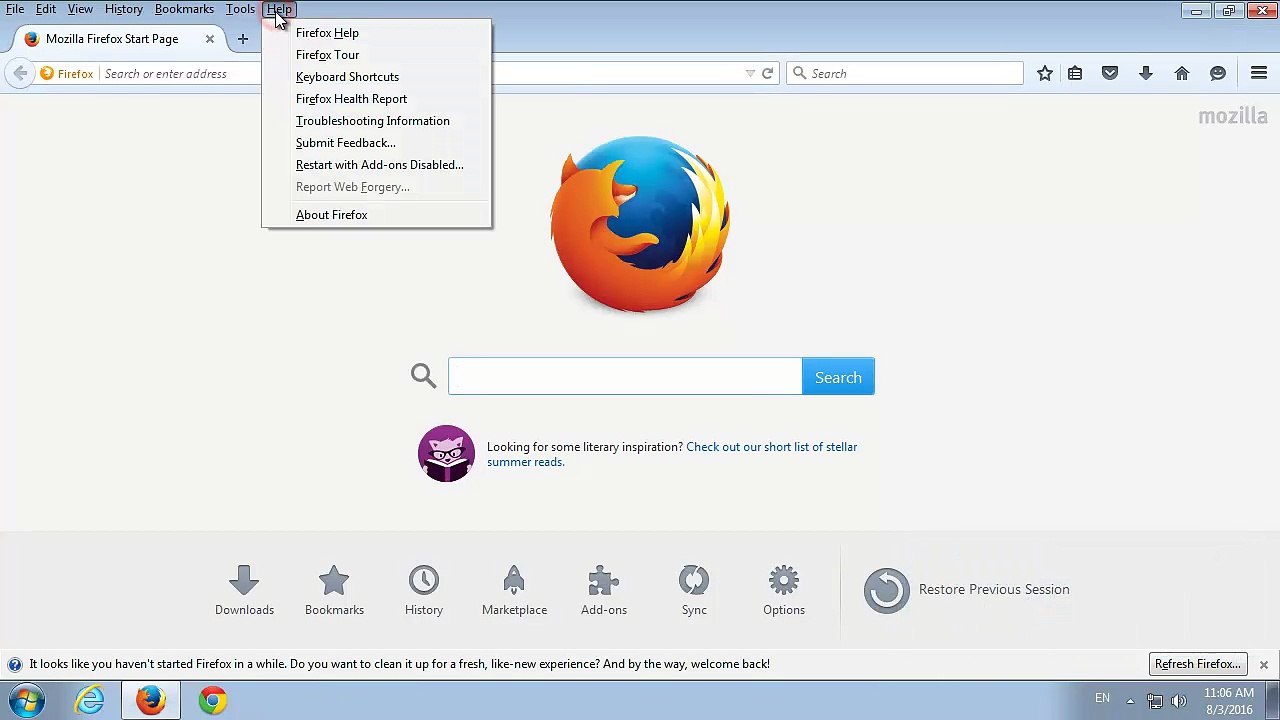Screen dimensions: 1280x720
Task: Open the History menu
Action: [x=124, y=9]
